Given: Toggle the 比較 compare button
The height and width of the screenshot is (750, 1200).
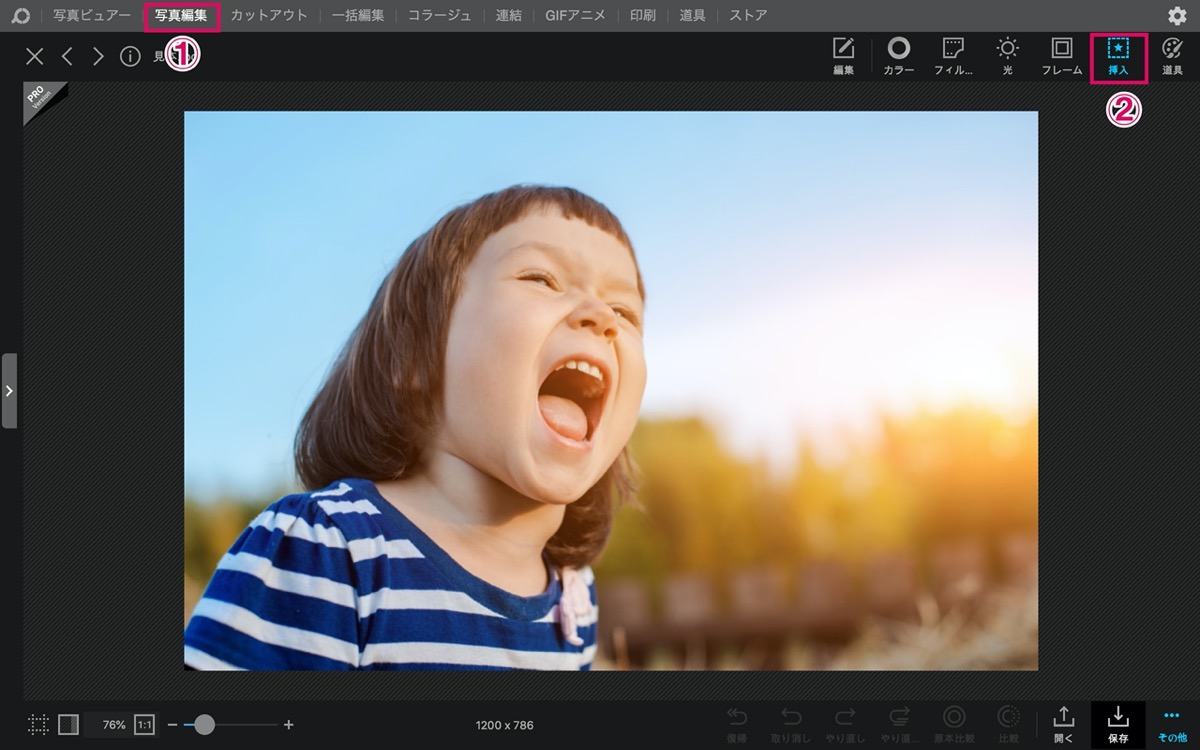Looking at the screenshot, I should coord(1009,725).
